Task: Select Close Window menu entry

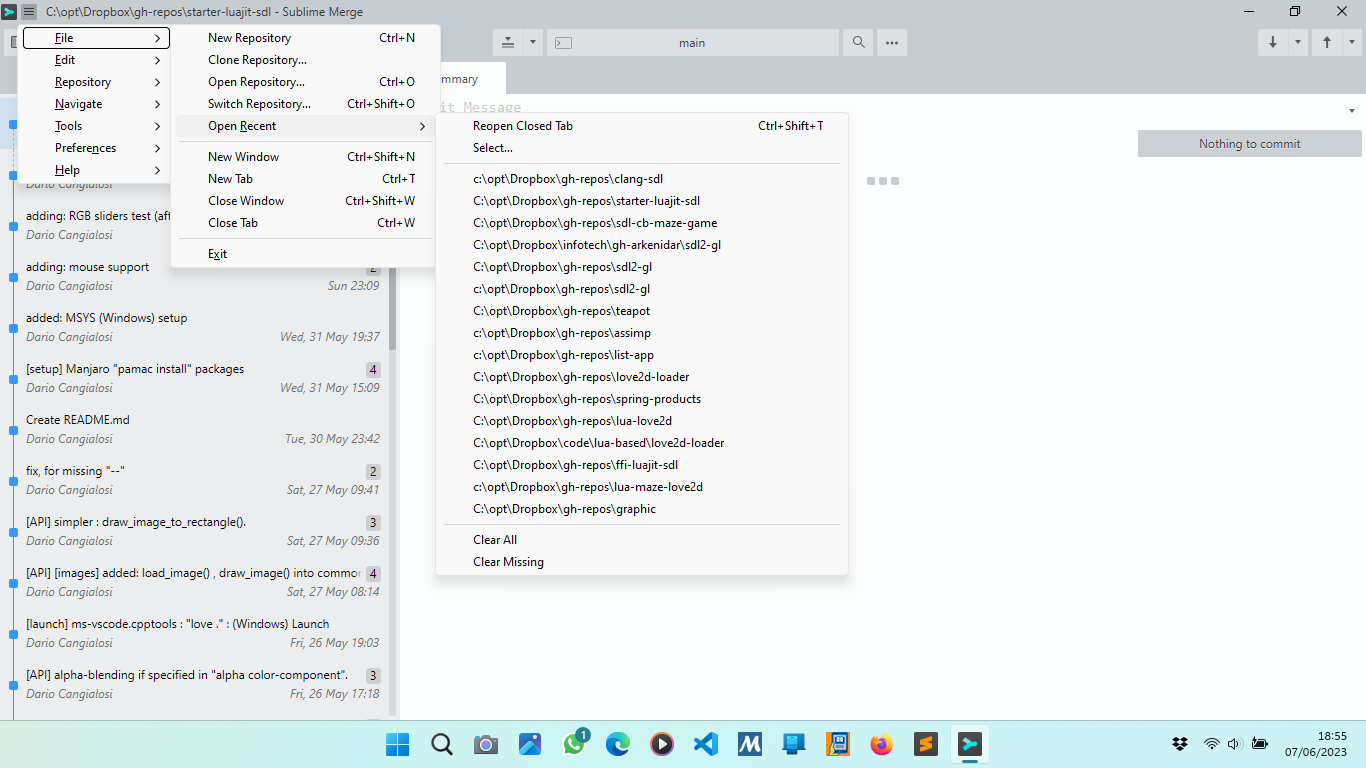Action: point(305,201)
